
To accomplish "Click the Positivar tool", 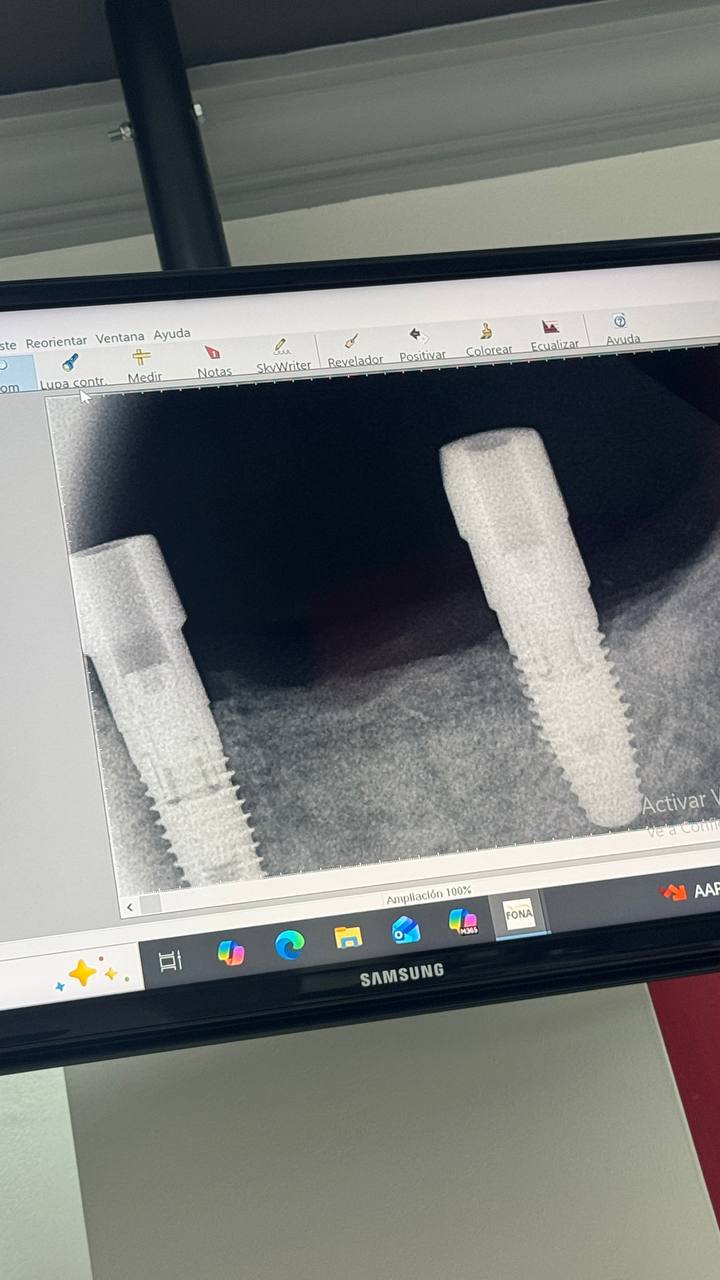I will pos(421,346).
